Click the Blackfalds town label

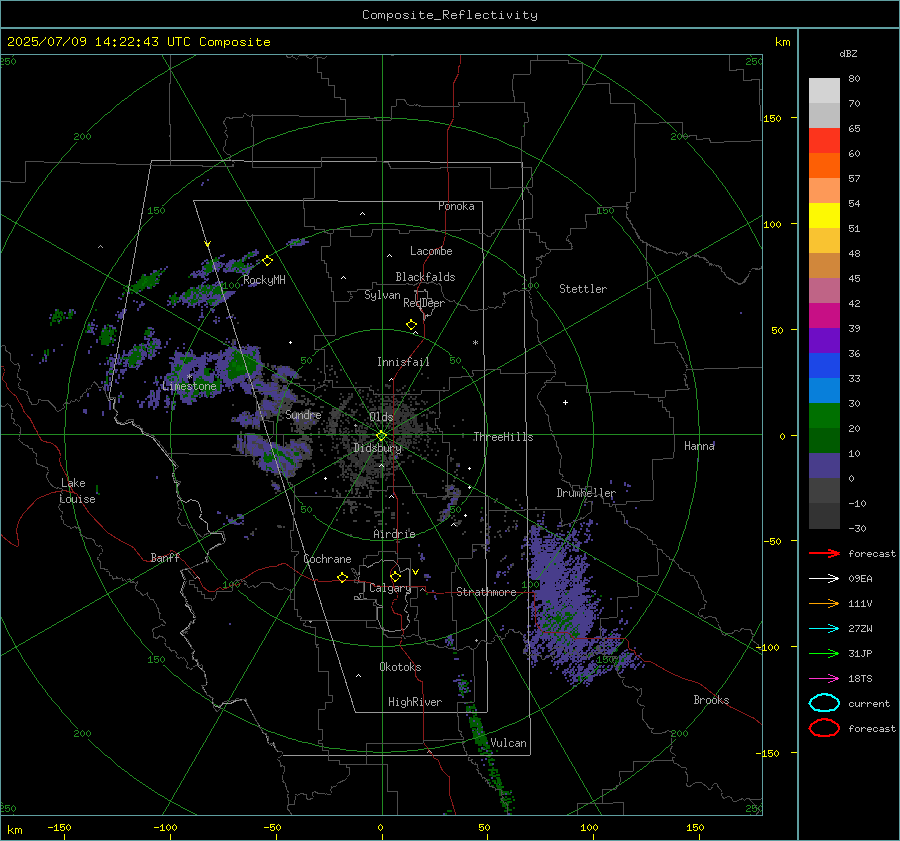point(425,277)
